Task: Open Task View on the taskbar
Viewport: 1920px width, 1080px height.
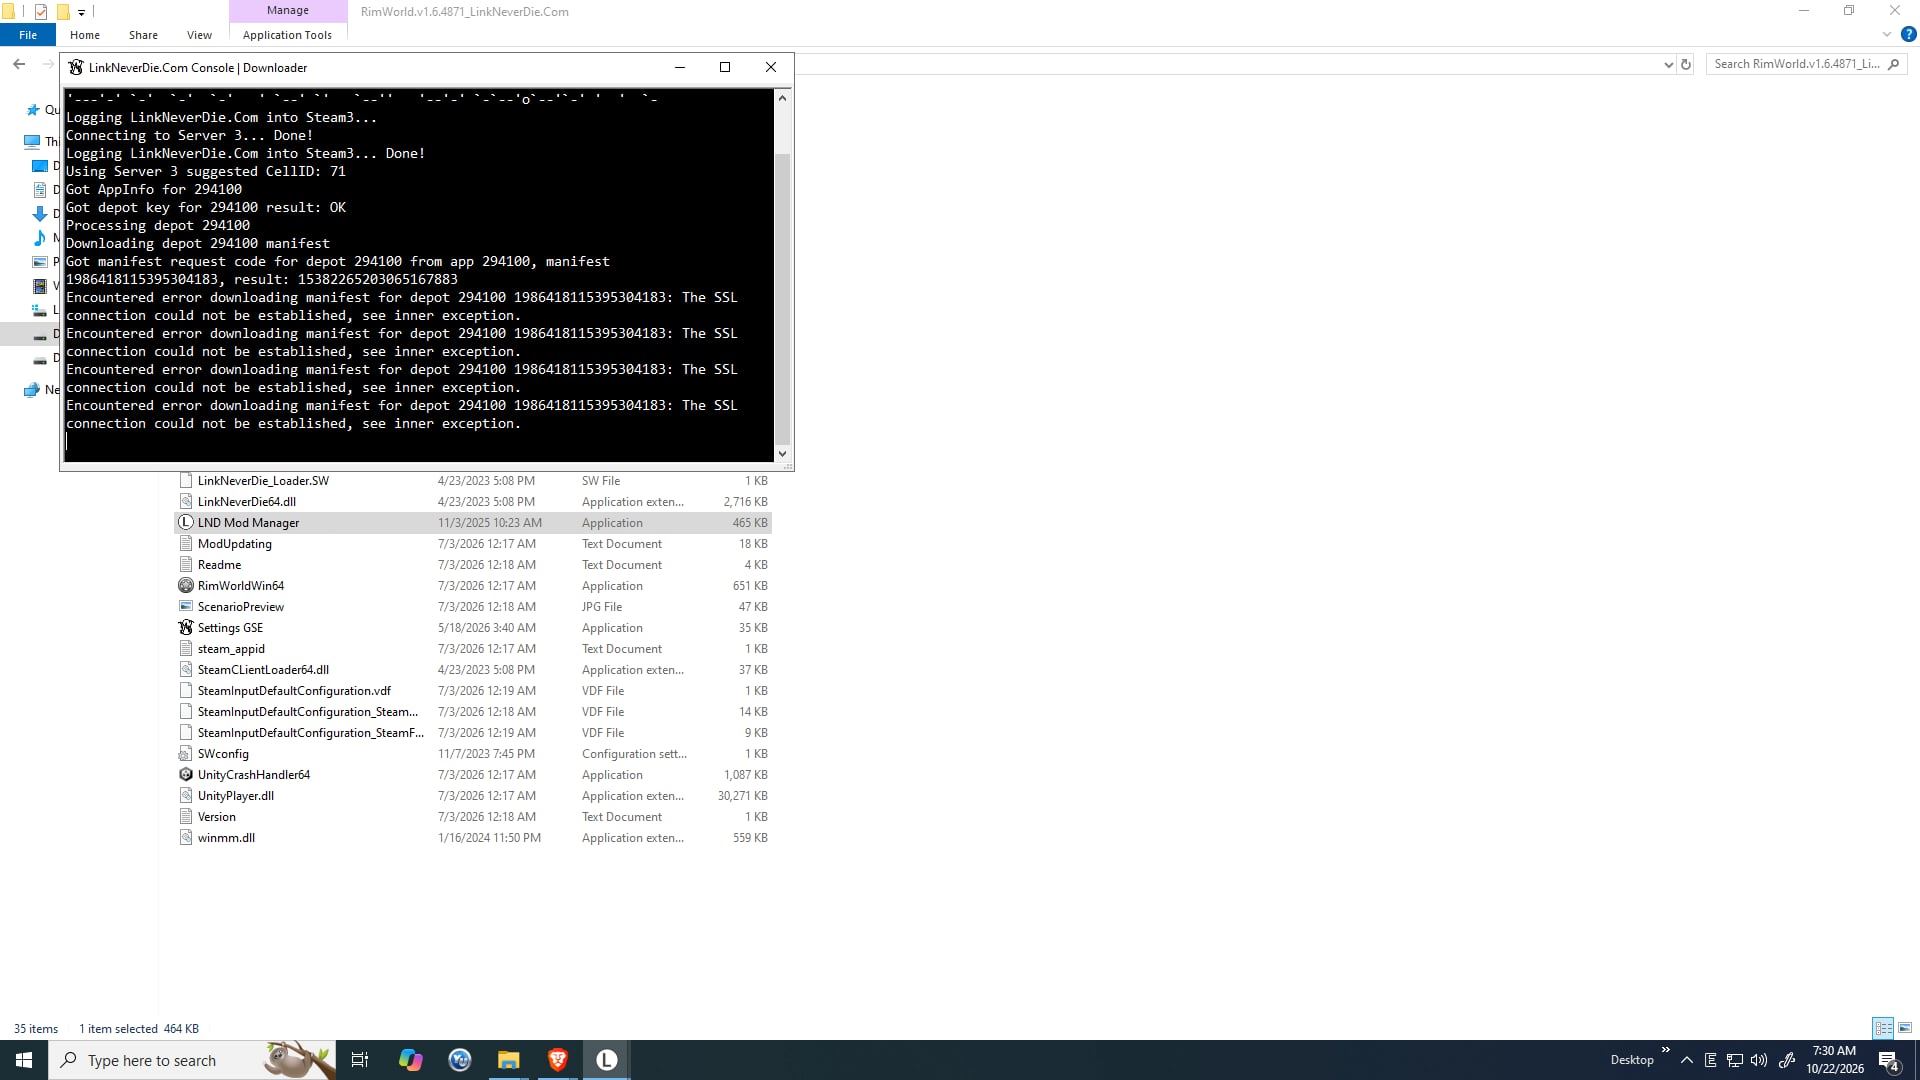Action: coord(360,1060)
